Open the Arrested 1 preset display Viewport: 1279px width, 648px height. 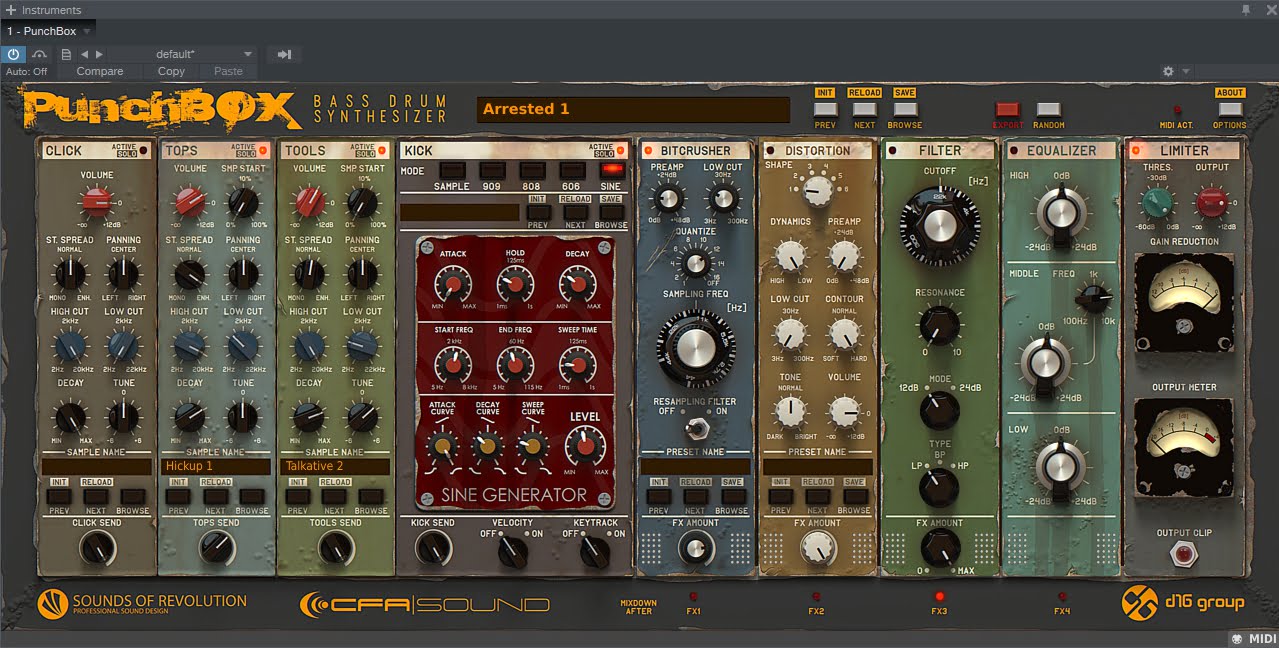(633, 109)
